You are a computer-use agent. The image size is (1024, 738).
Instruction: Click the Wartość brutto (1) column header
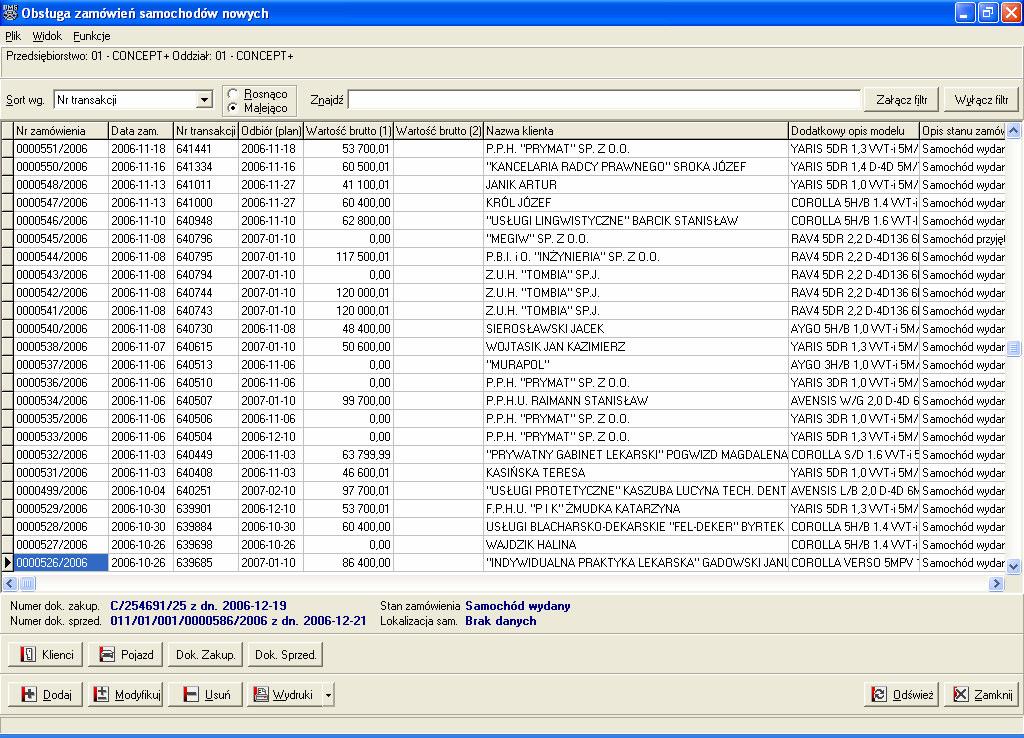tap(348, 131)
